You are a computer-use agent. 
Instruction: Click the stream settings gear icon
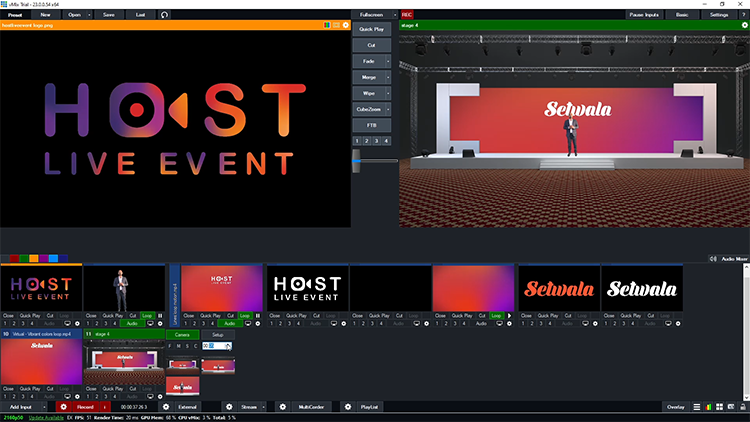pos(229,408)
